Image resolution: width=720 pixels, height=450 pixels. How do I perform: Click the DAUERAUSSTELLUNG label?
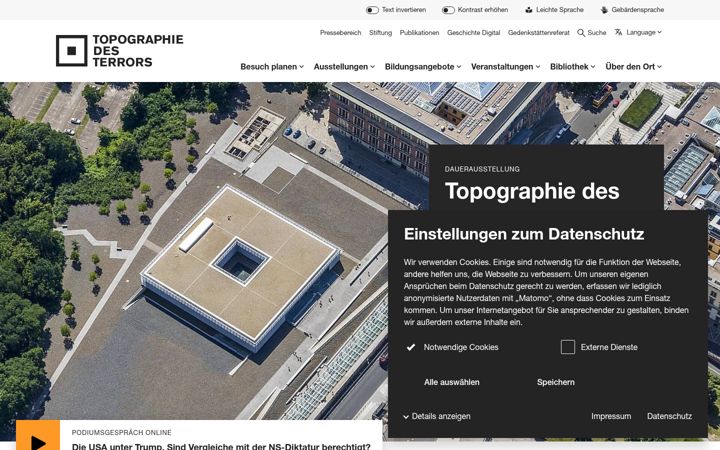tap(482, 169)
